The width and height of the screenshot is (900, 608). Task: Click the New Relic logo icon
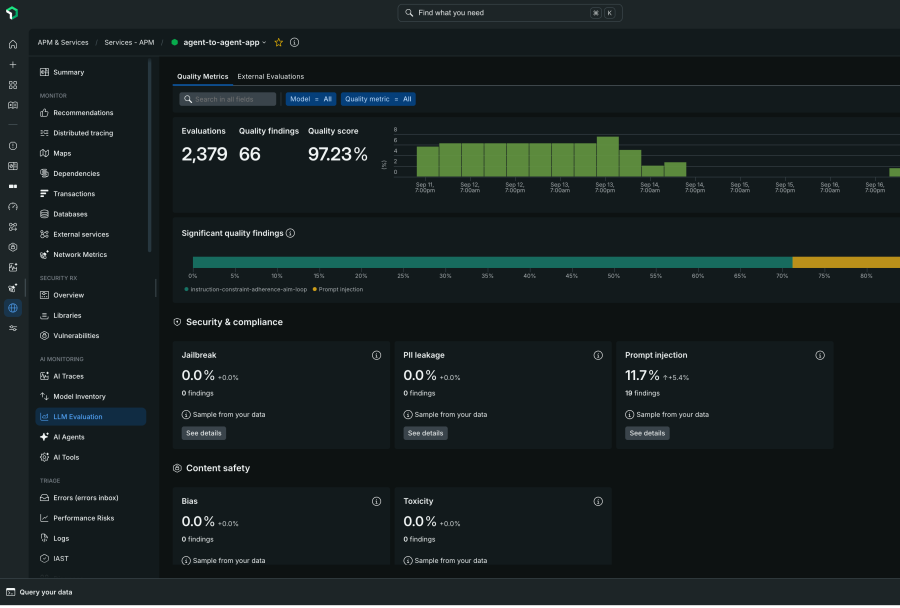point(12,13)
